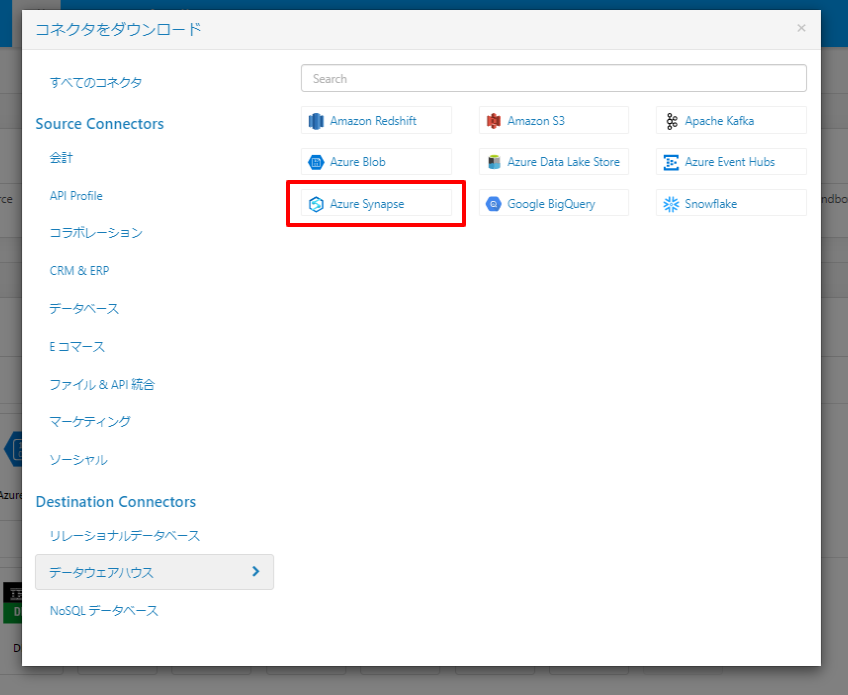This screenshot has height=695, width=848.
Task: Select the Amazon Redshift label
Action: [x=373, y=121]
